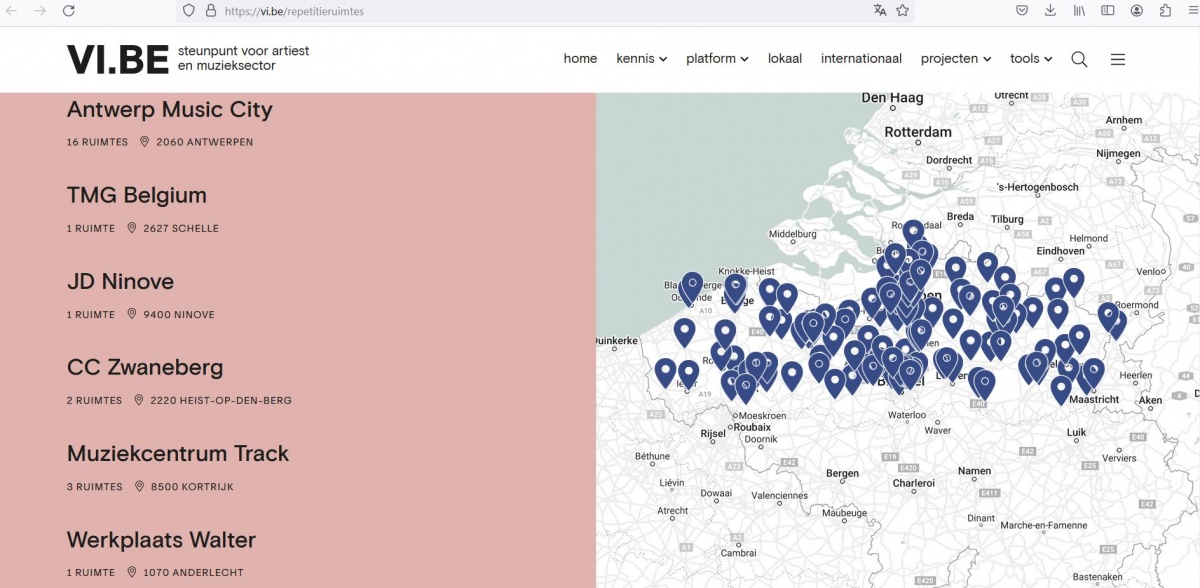Open the browser downloads icon
This screenshot has height=588, width=1200.
coord(1050,10)
